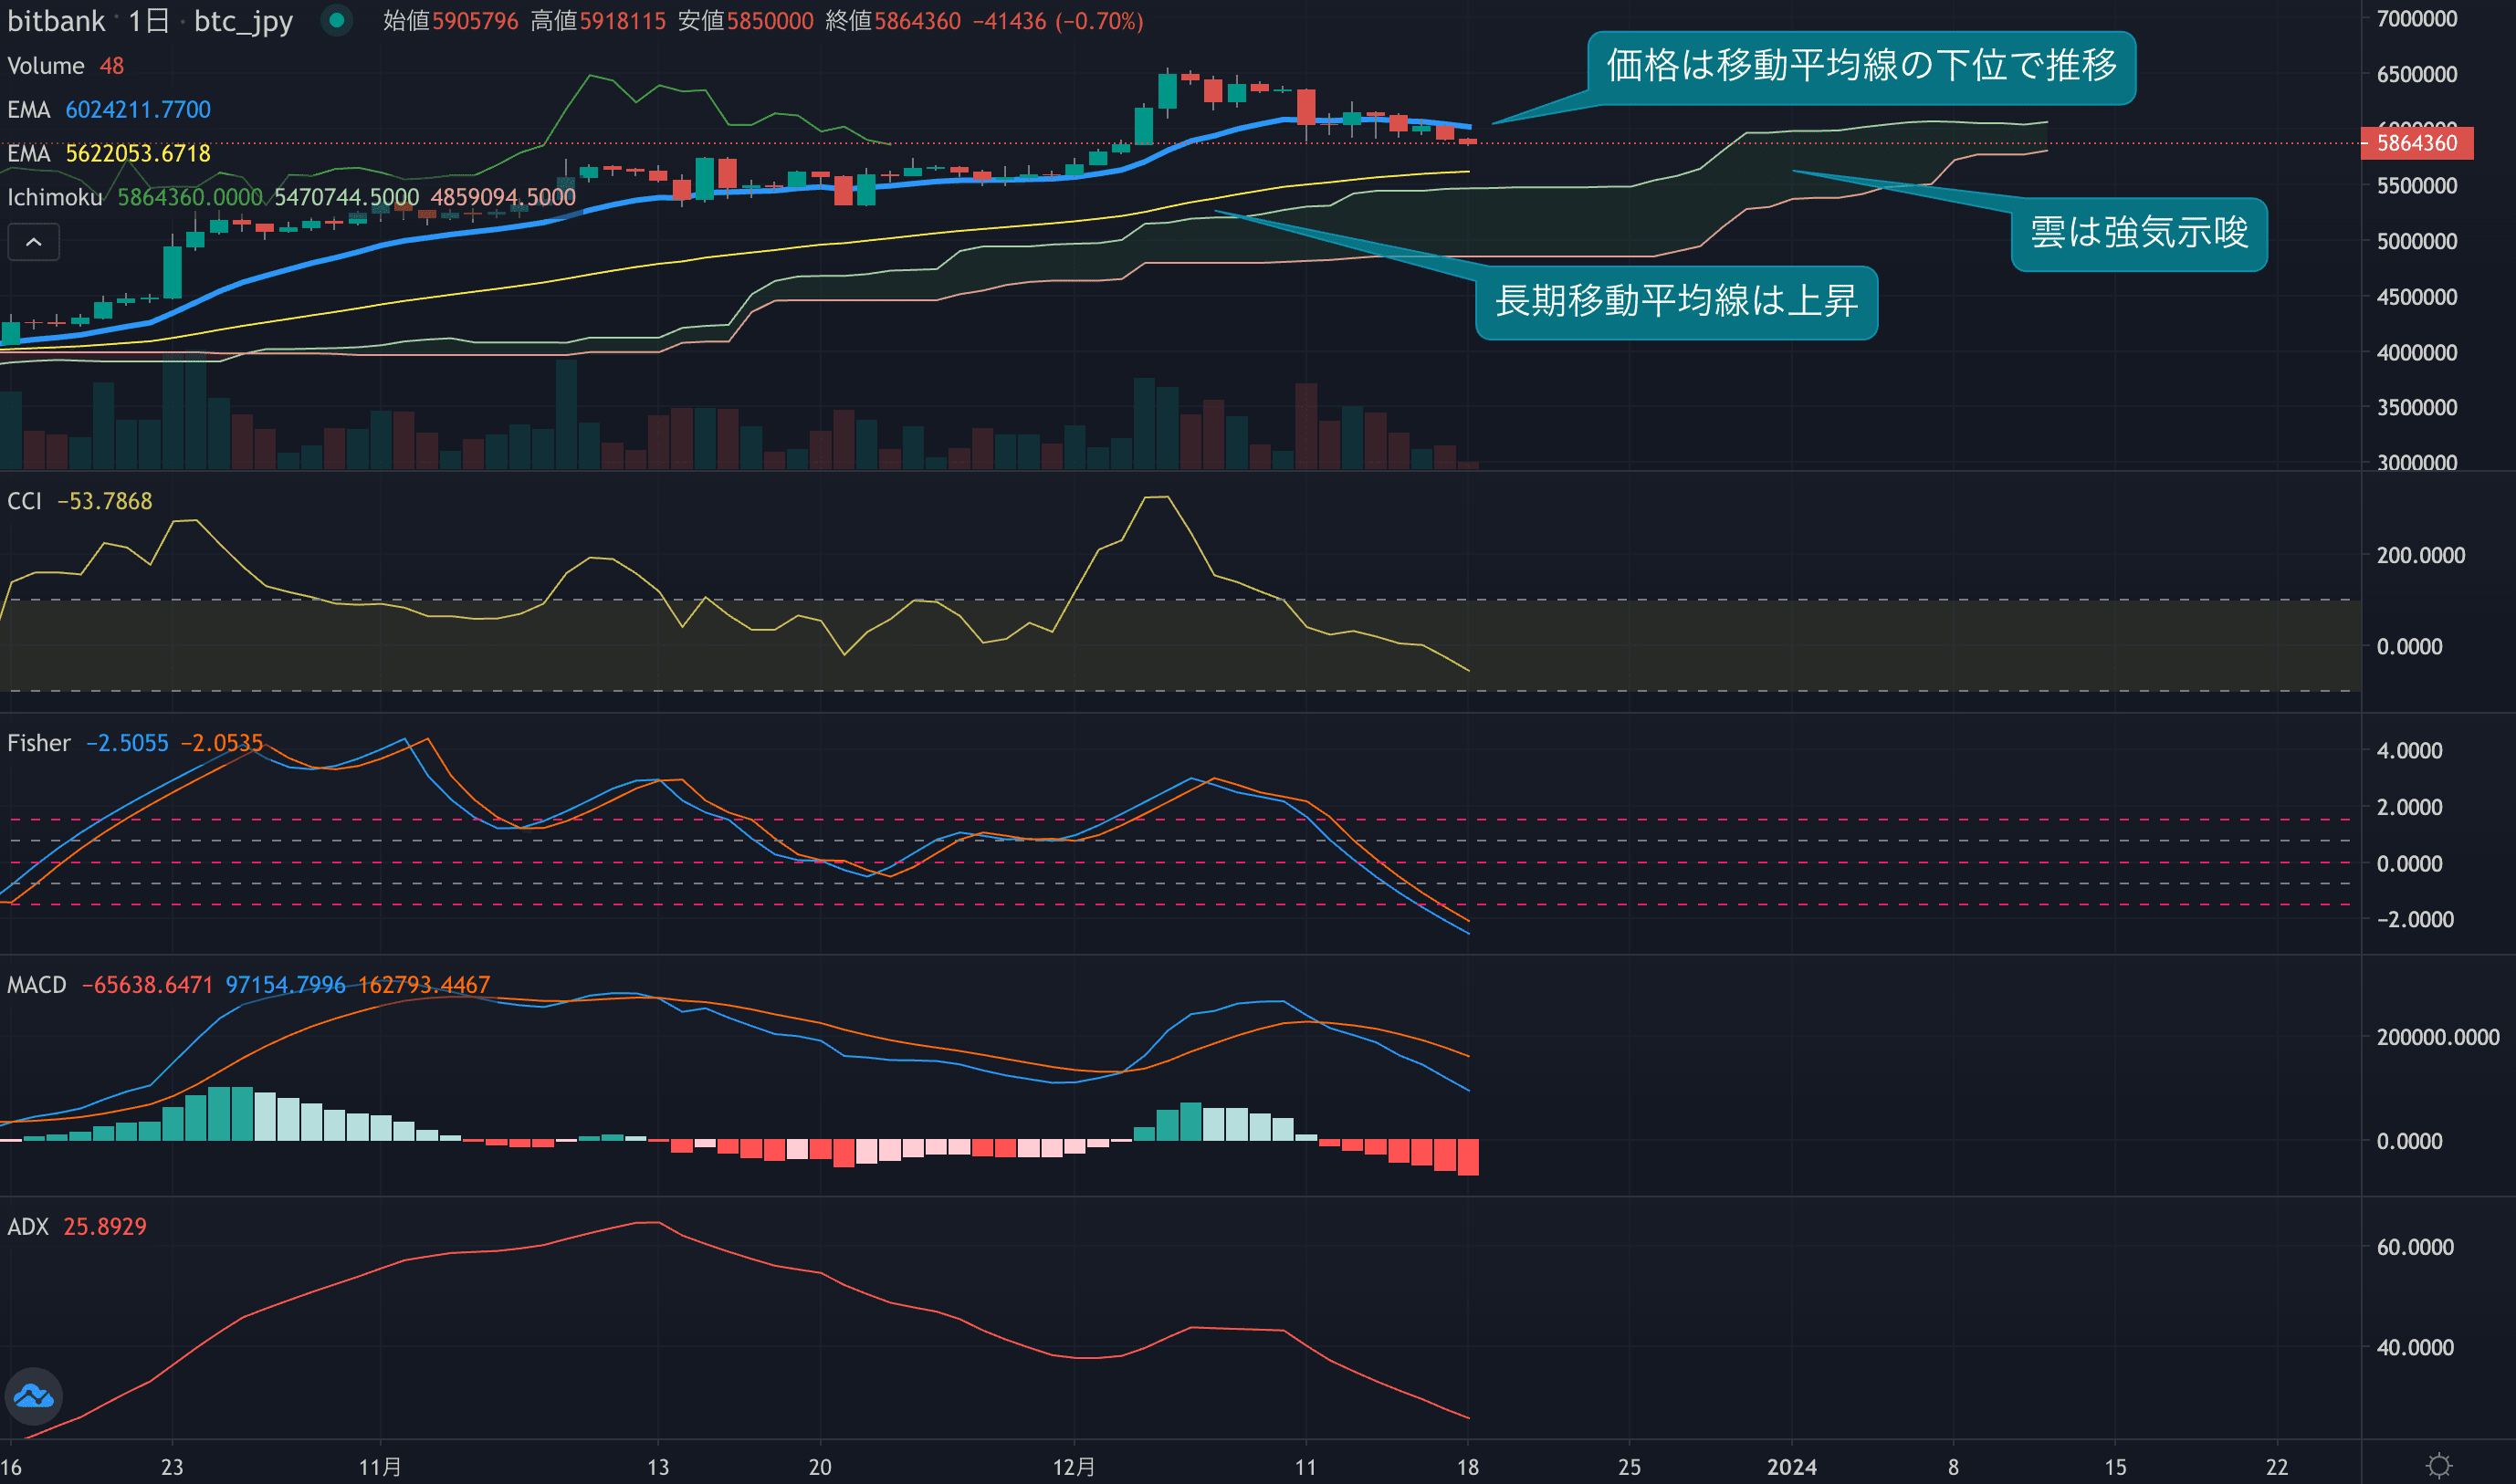Select the 雲は強気示唆 callout annotation
This screenshot has width=2516, height=1484.
tap(2138, 234)
